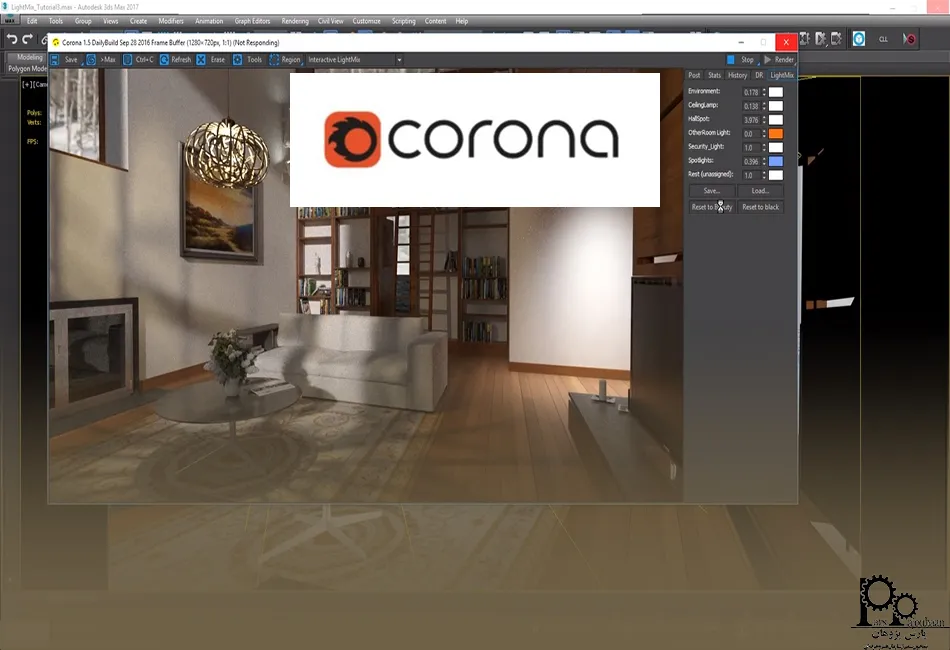Click the Undo arrow below the menu bar
Viewport: 950px width, 650px height.
click(11, 38)
